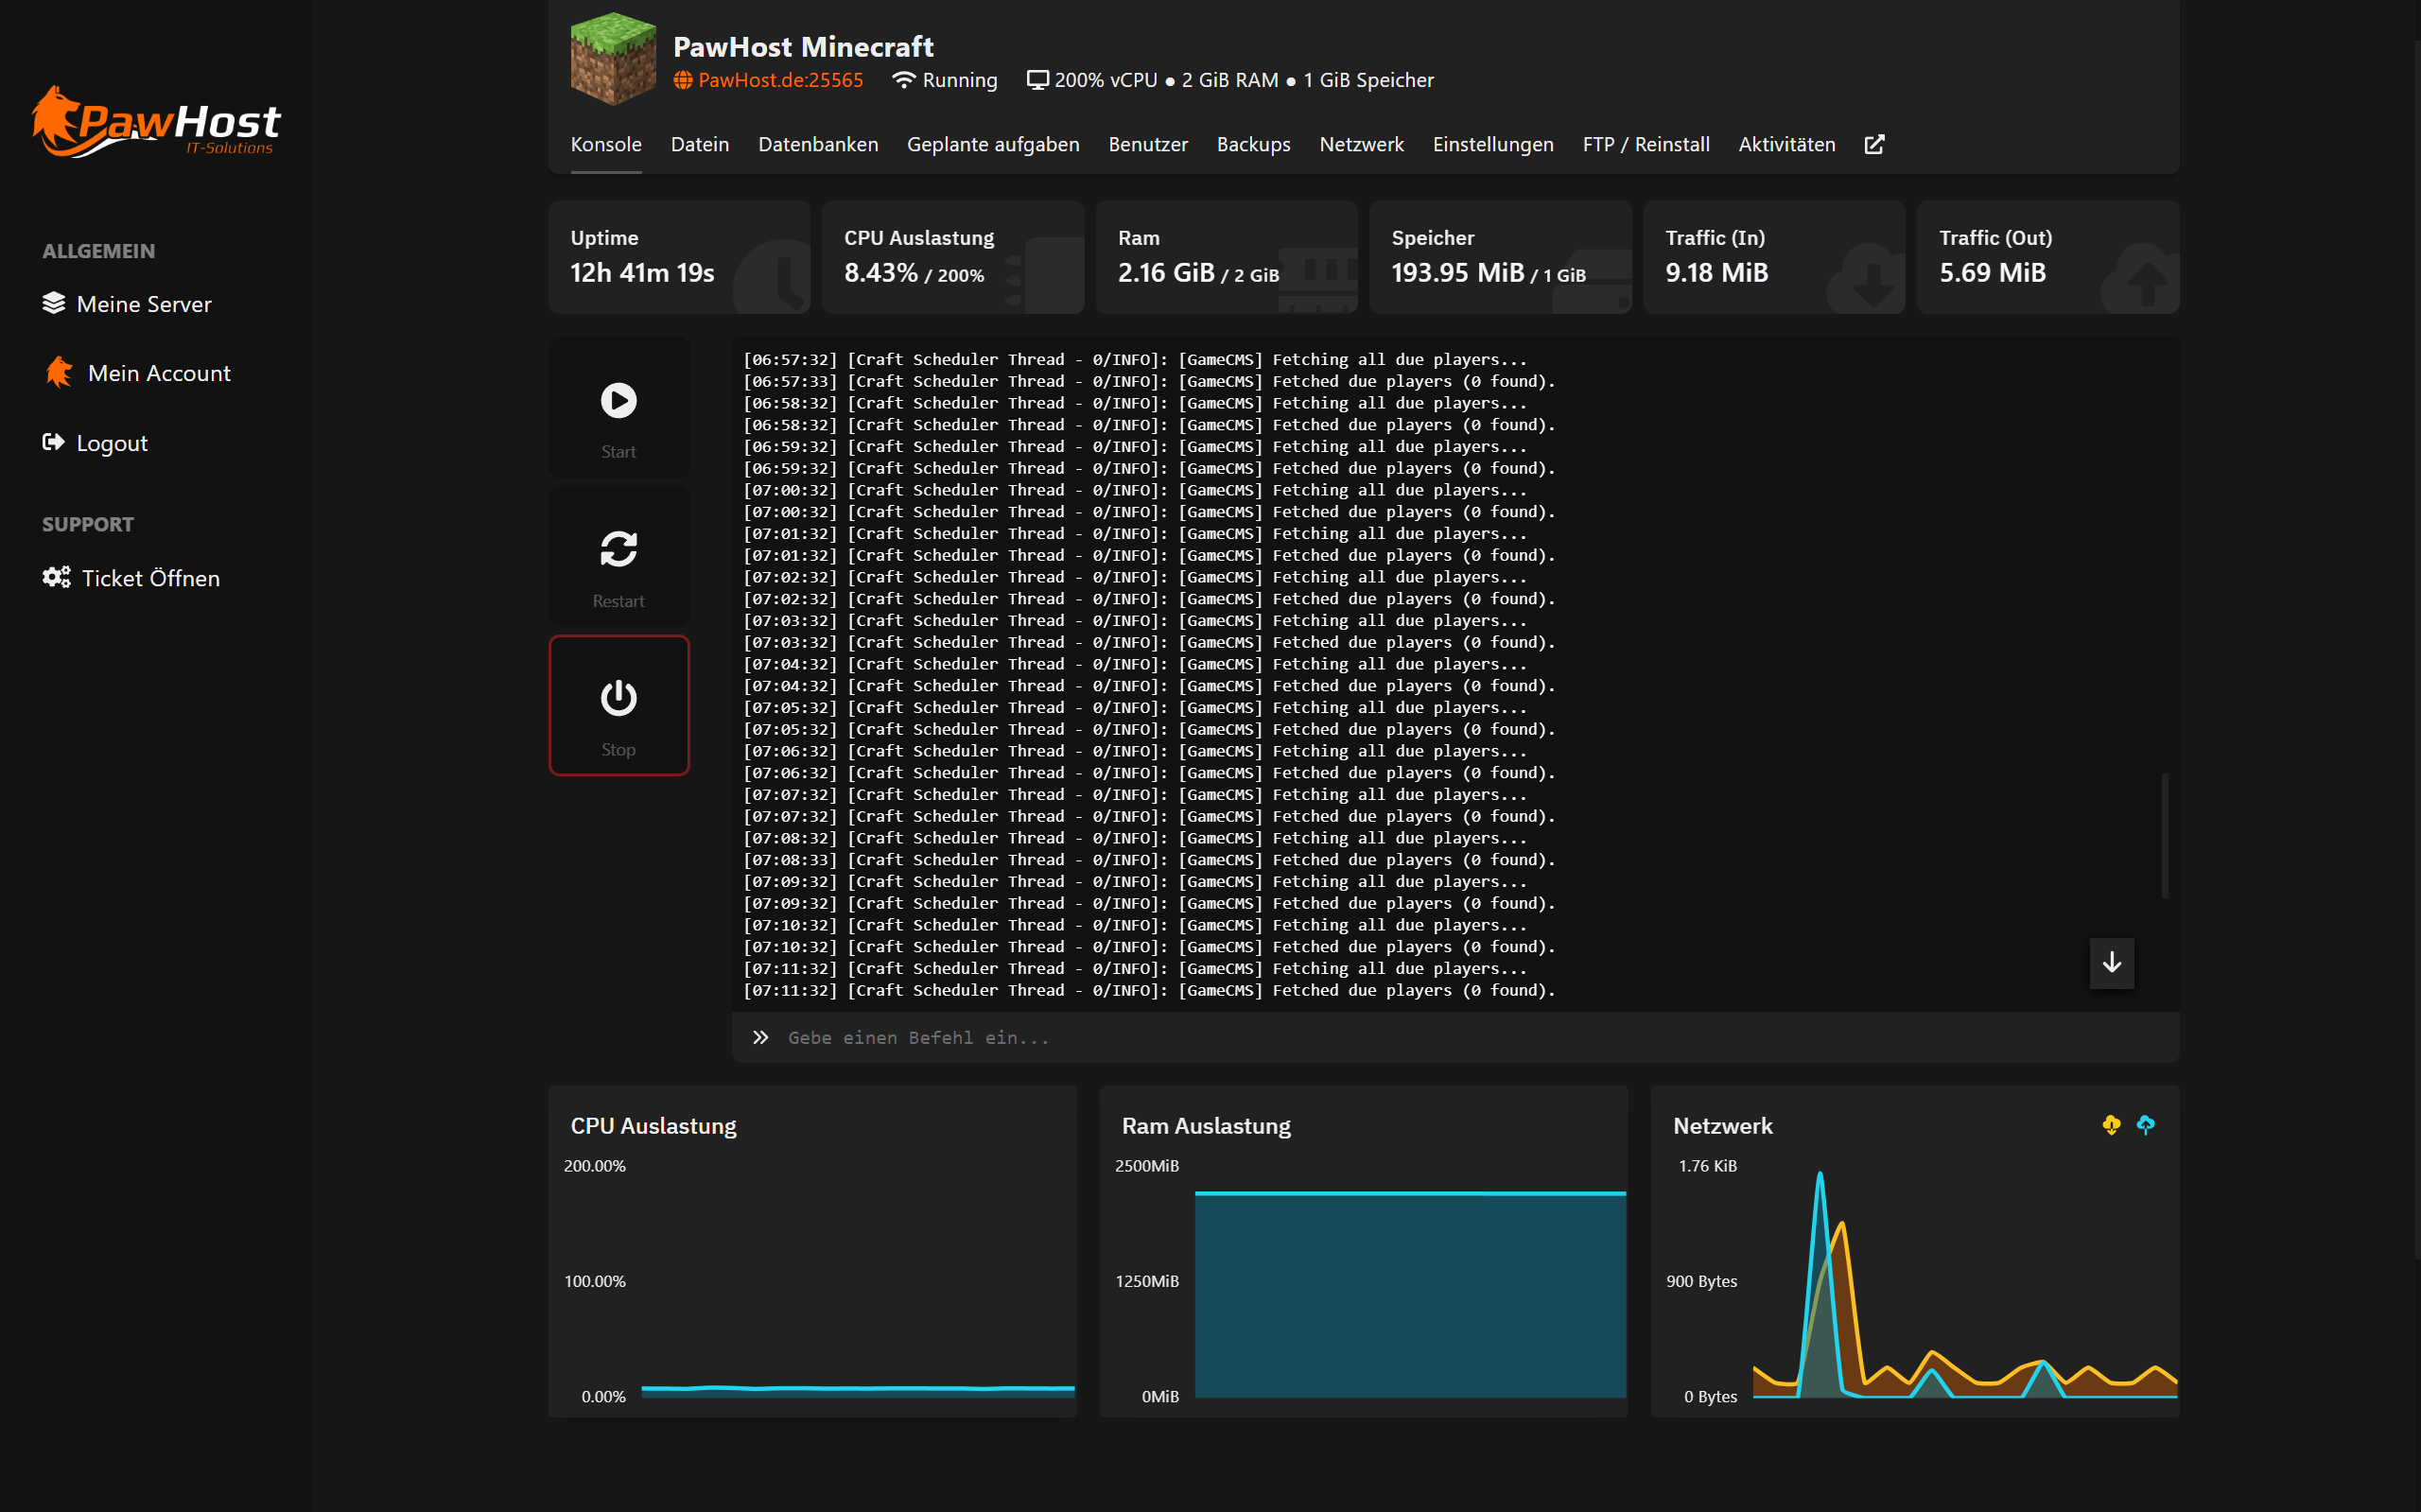Screen dimensions: 2421x1512
Task: Open FTP / Reinstall tab
Action: coord(1646,144)
